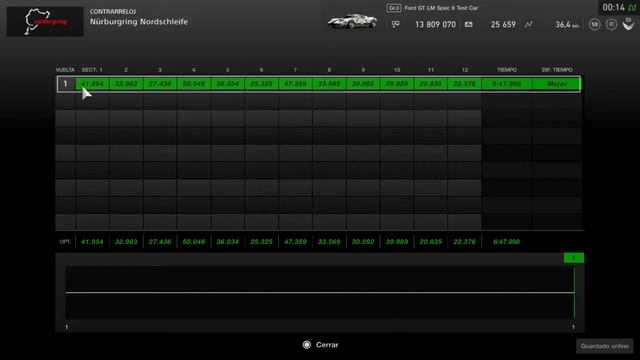Click lap 1 sector 10 time 39.989
This screenshot has height=360, width=640.
tap(397, 84)
